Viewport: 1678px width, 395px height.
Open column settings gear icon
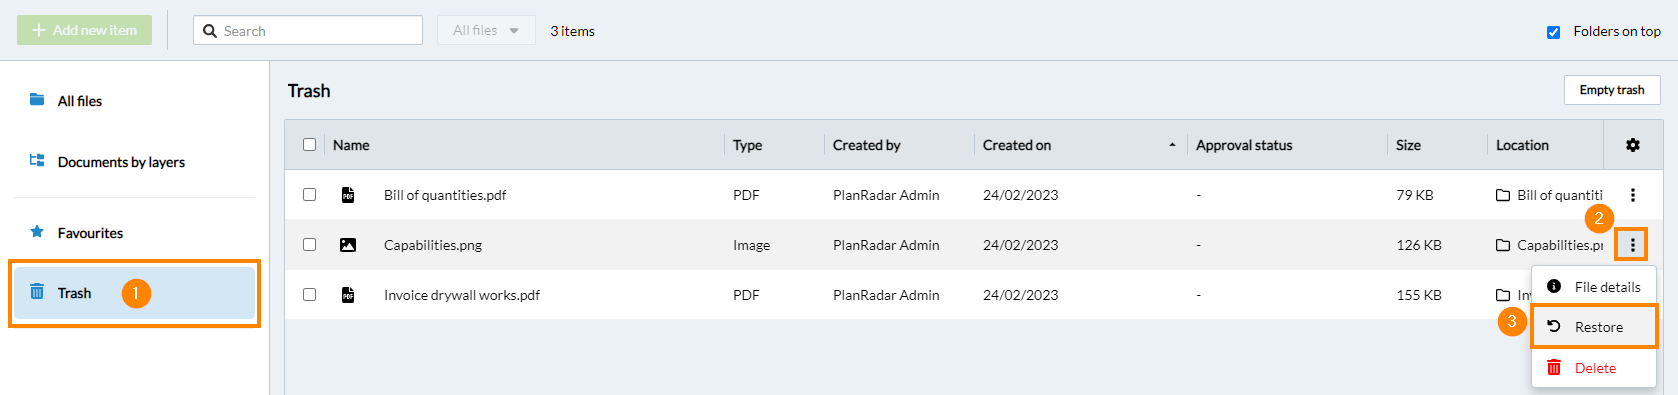tap(1632, 145)
